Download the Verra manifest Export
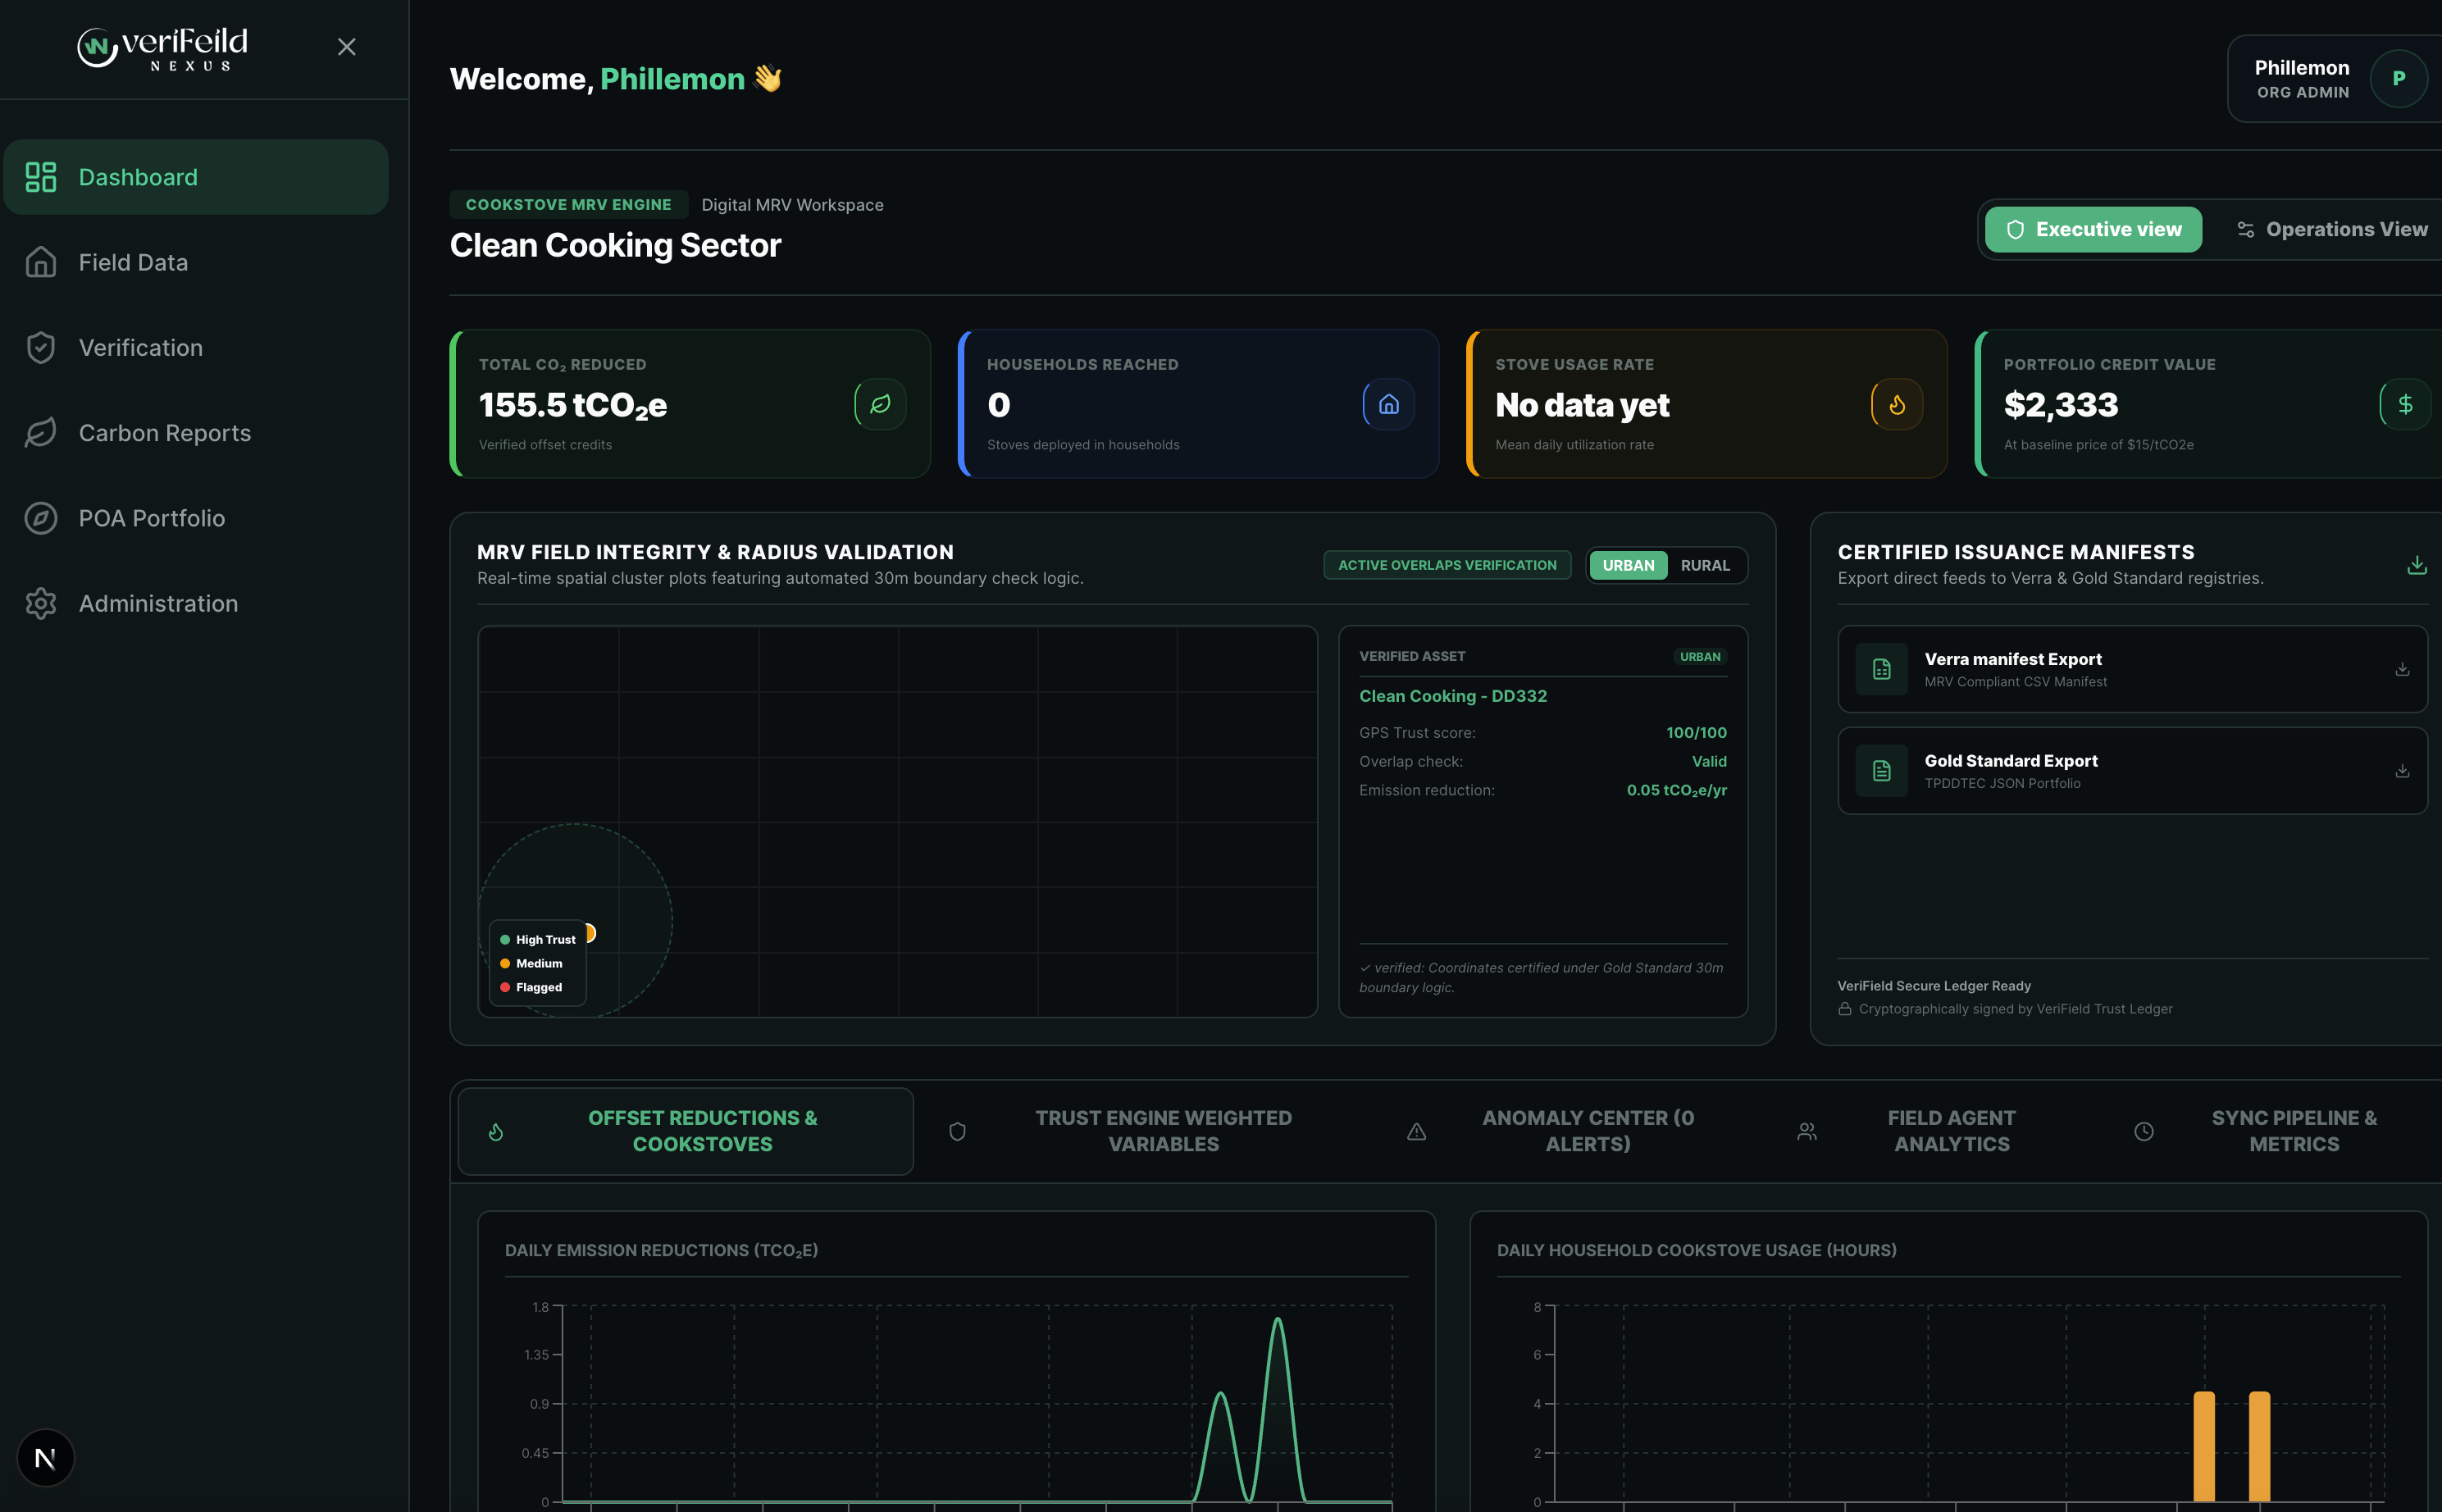 pos(2402,669)
